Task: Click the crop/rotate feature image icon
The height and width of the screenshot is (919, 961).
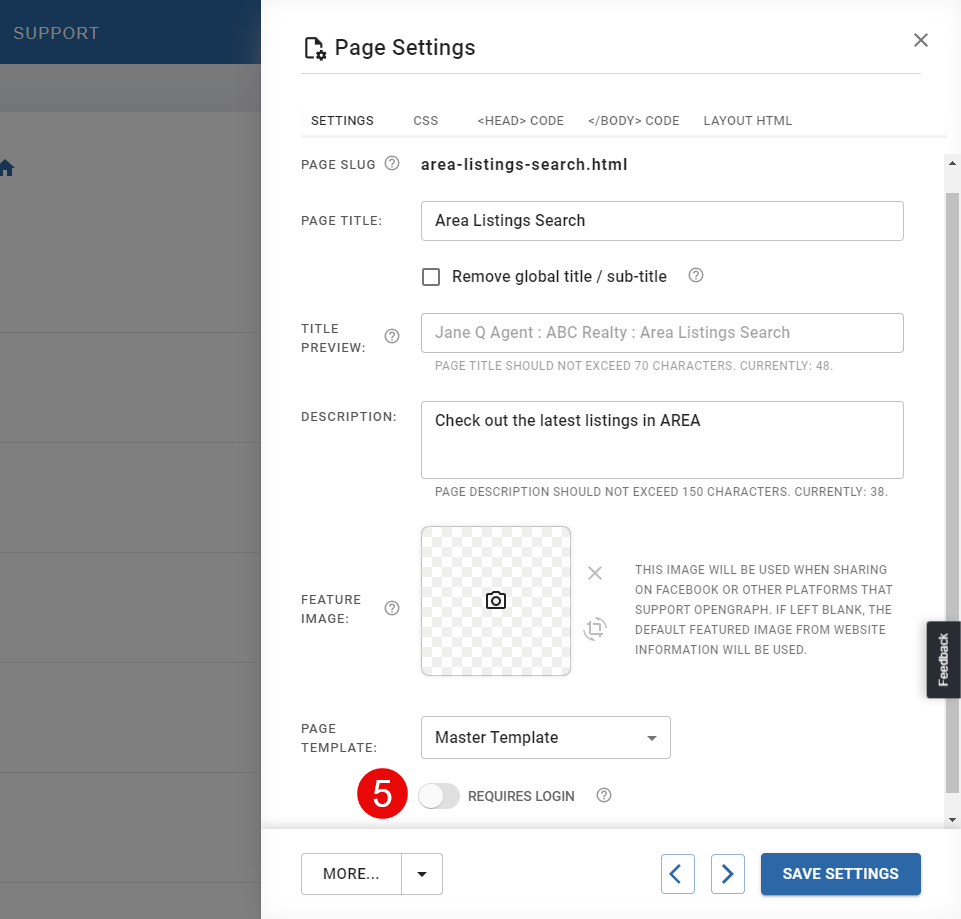Action: point(595,628)
